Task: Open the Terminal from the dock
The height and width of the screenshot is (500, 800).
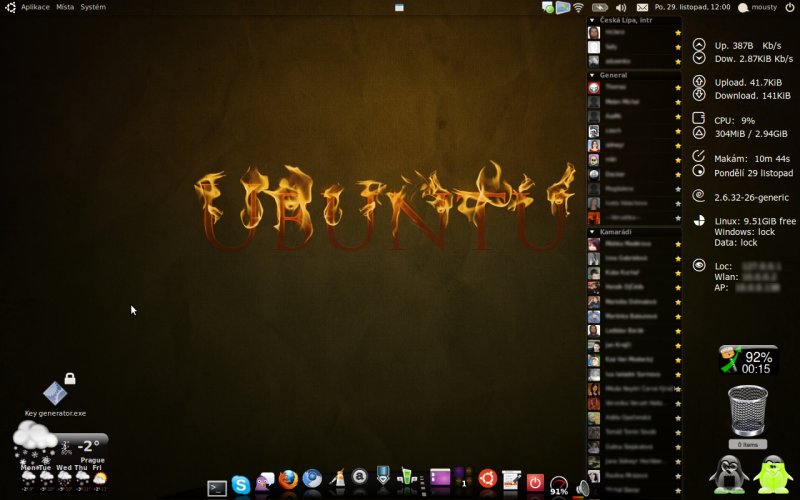Action: click(216, 487)
